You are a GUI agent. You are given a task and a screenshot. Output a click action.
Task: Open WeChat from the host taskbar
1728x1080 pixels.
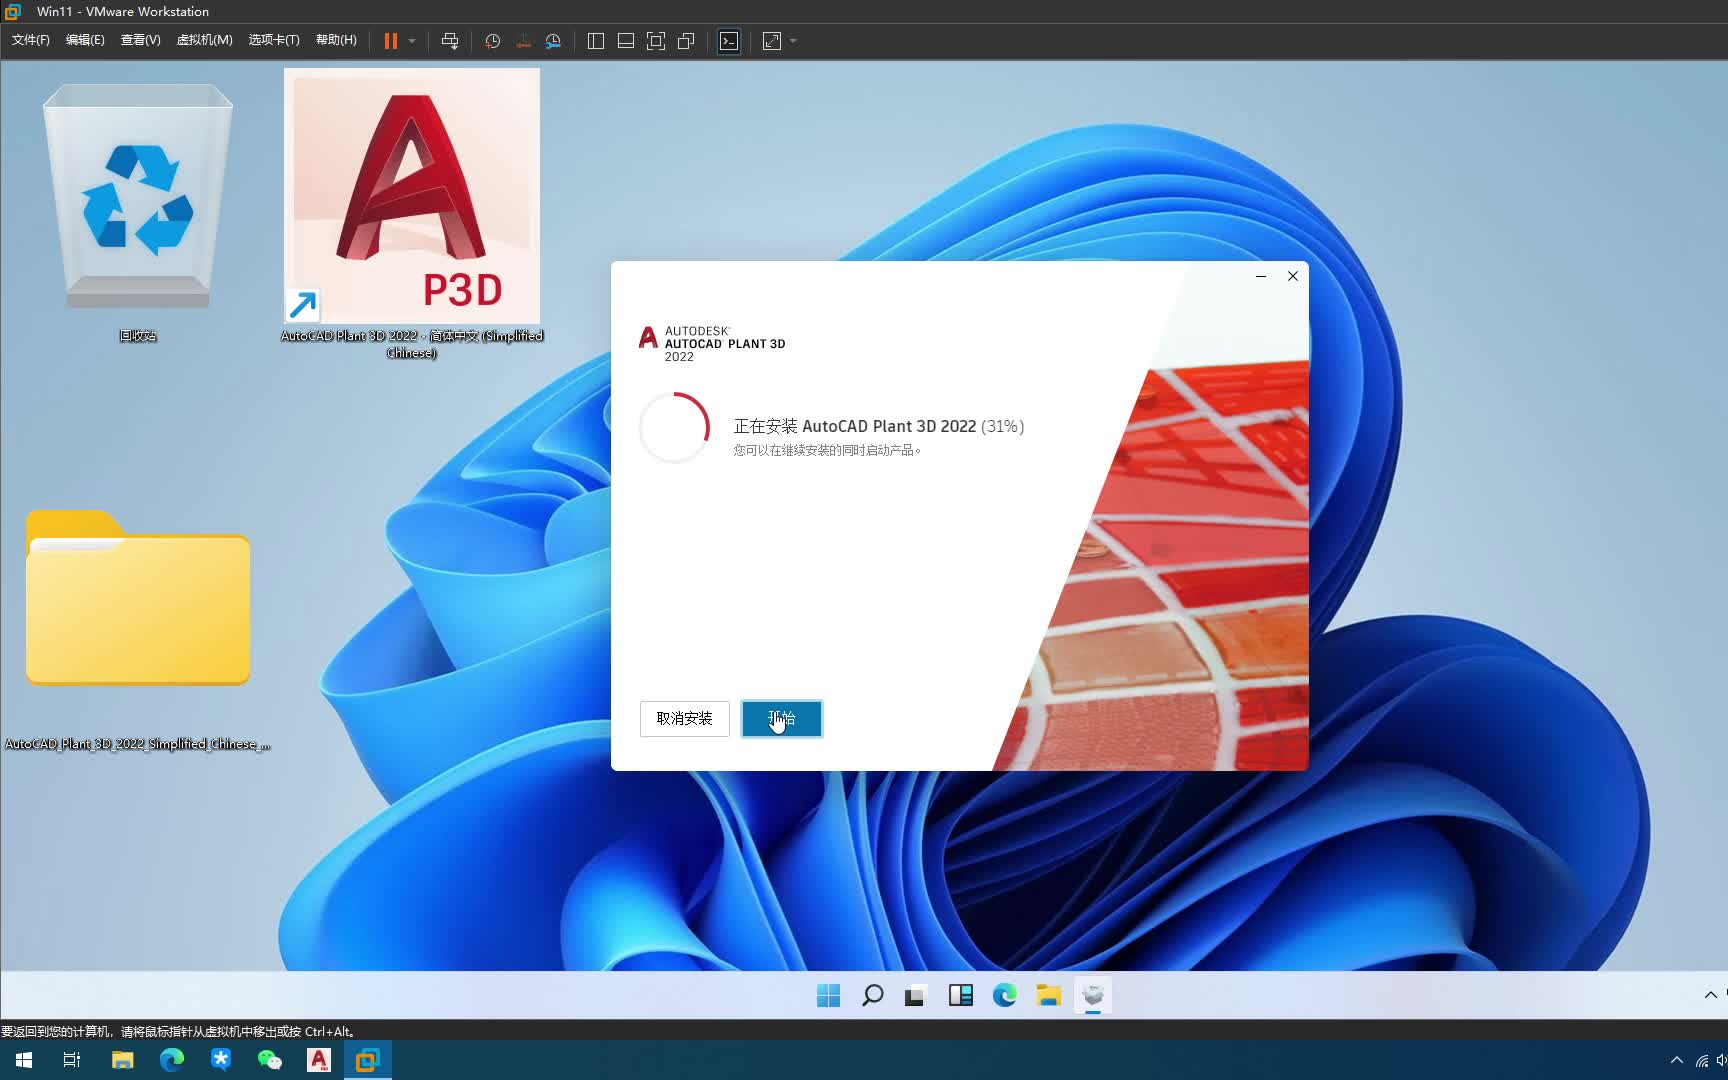pyautogui.click(x=269, y=1060)
